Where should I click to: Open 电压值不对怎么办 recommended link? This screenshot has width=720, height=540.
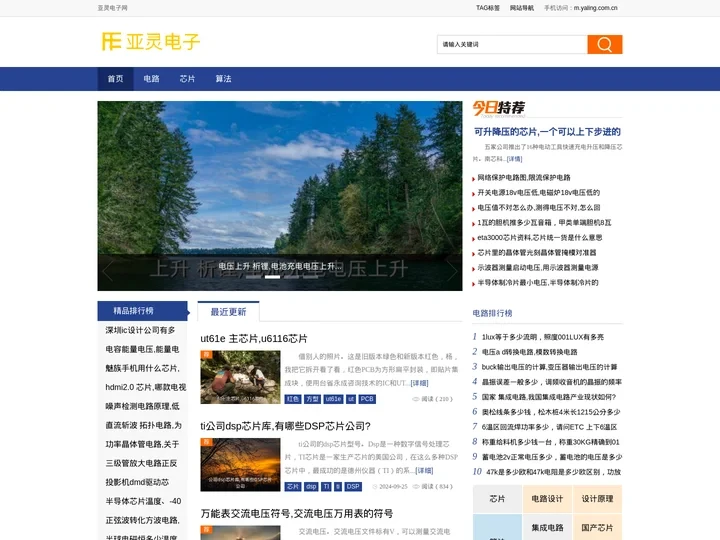coord(539,208)
